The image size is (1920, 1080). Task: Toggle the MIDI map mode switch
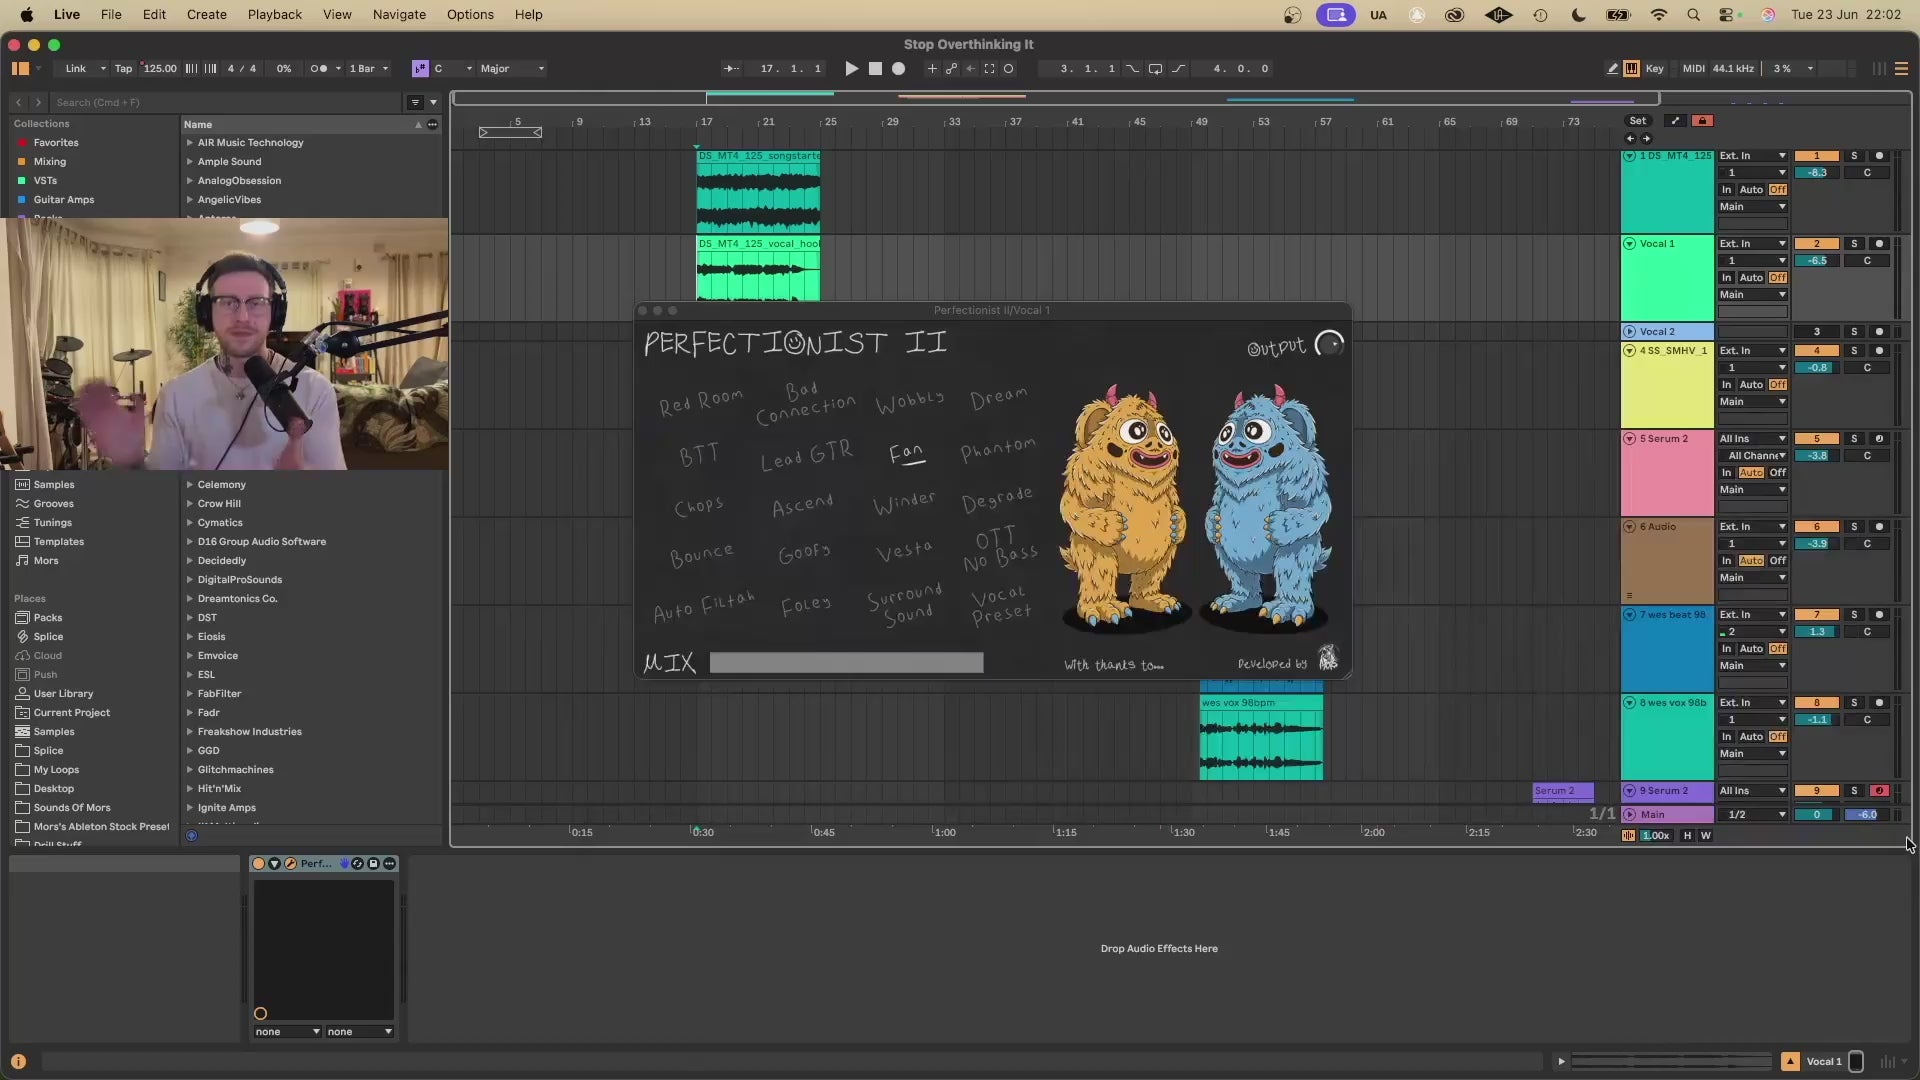coord(1694,69)
